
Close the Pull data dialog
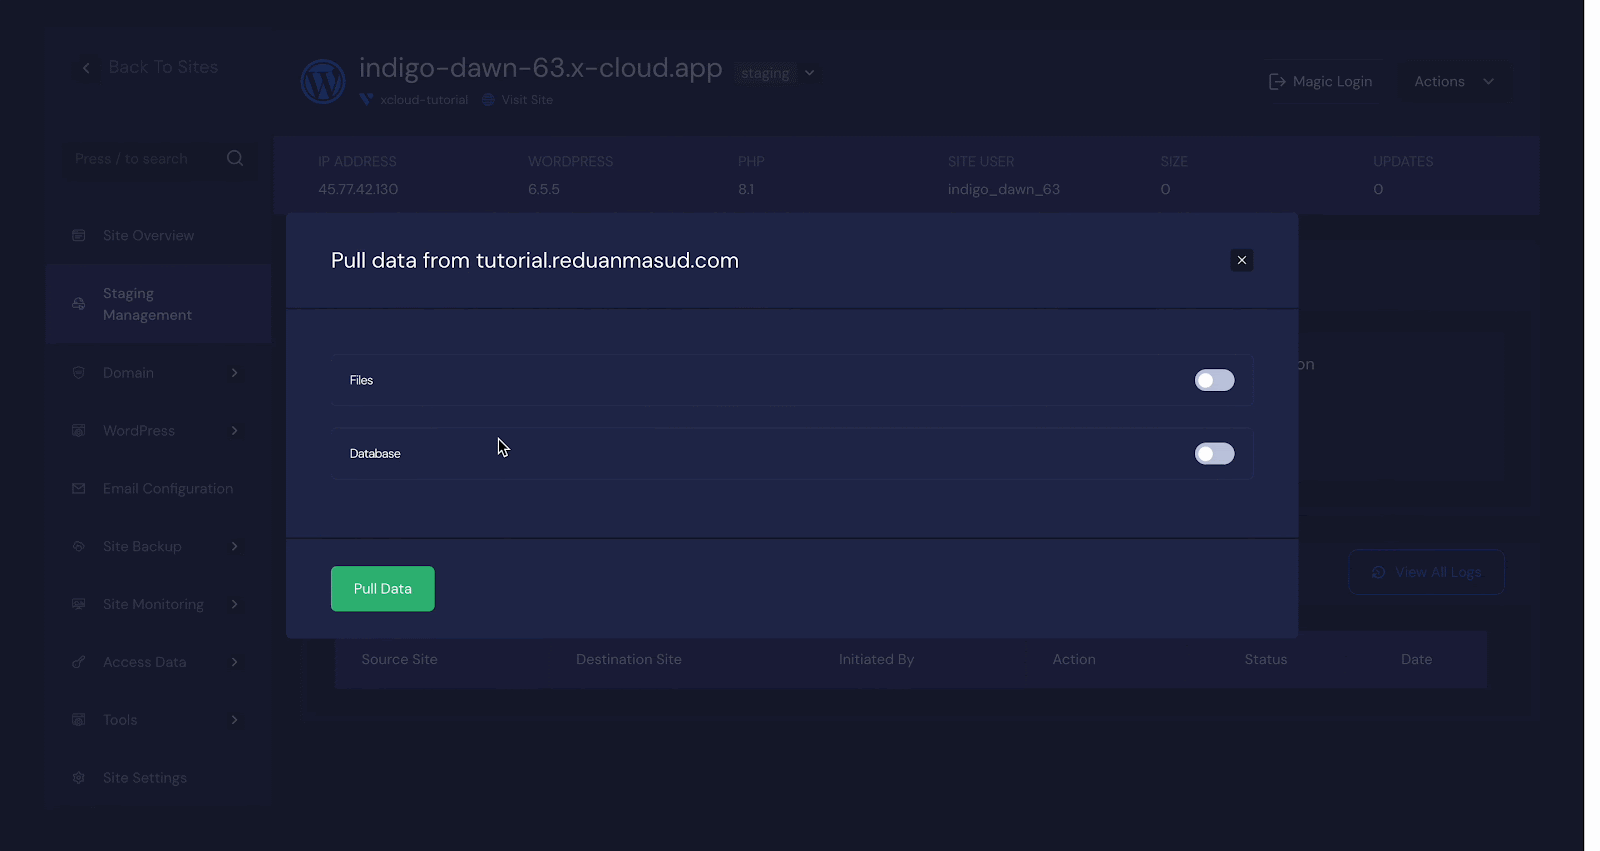tap(1241, 260)
